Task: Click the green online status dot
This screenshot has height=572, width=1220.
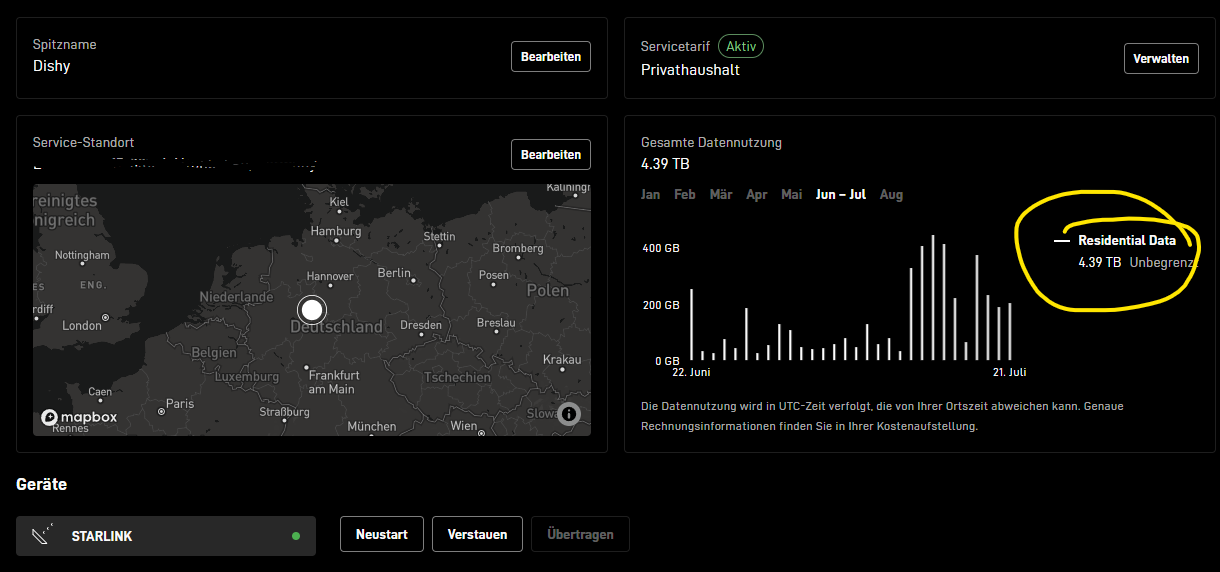Action: pos(295,536)
